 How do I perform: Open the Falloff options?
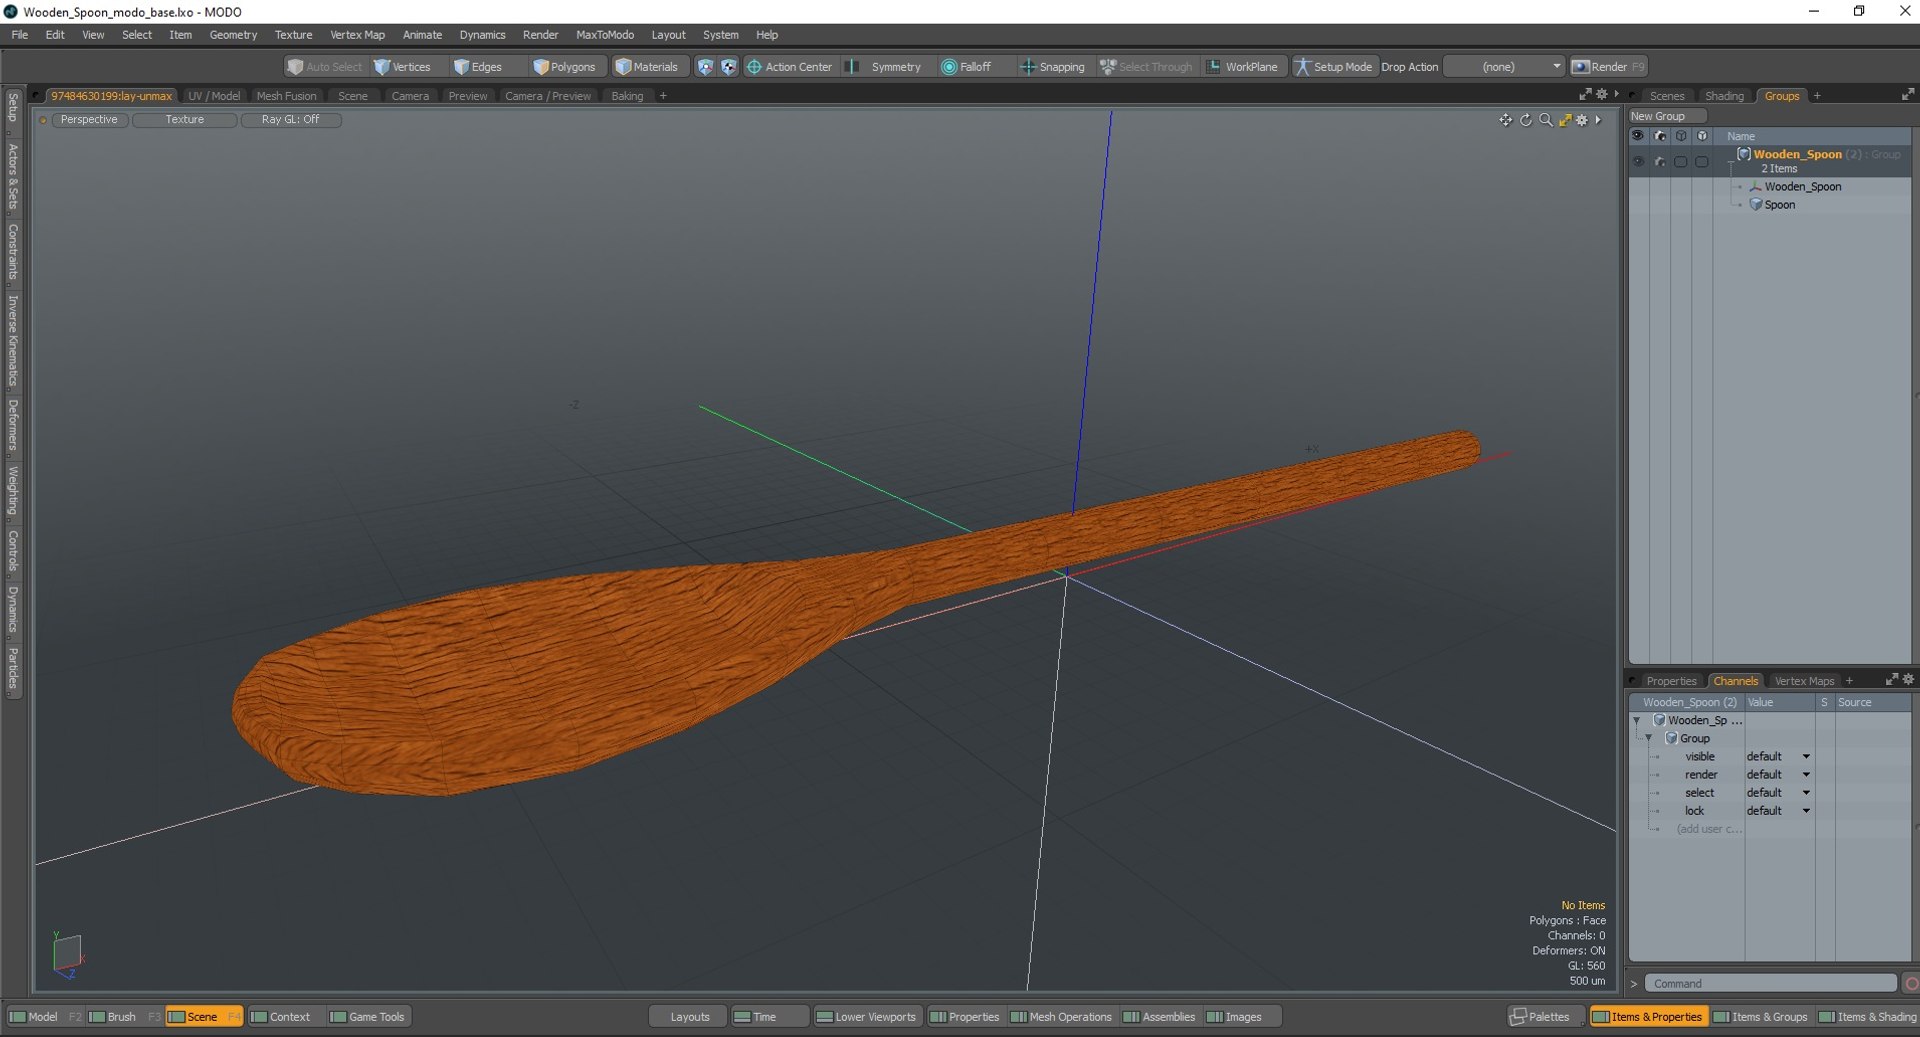(966, 67)
